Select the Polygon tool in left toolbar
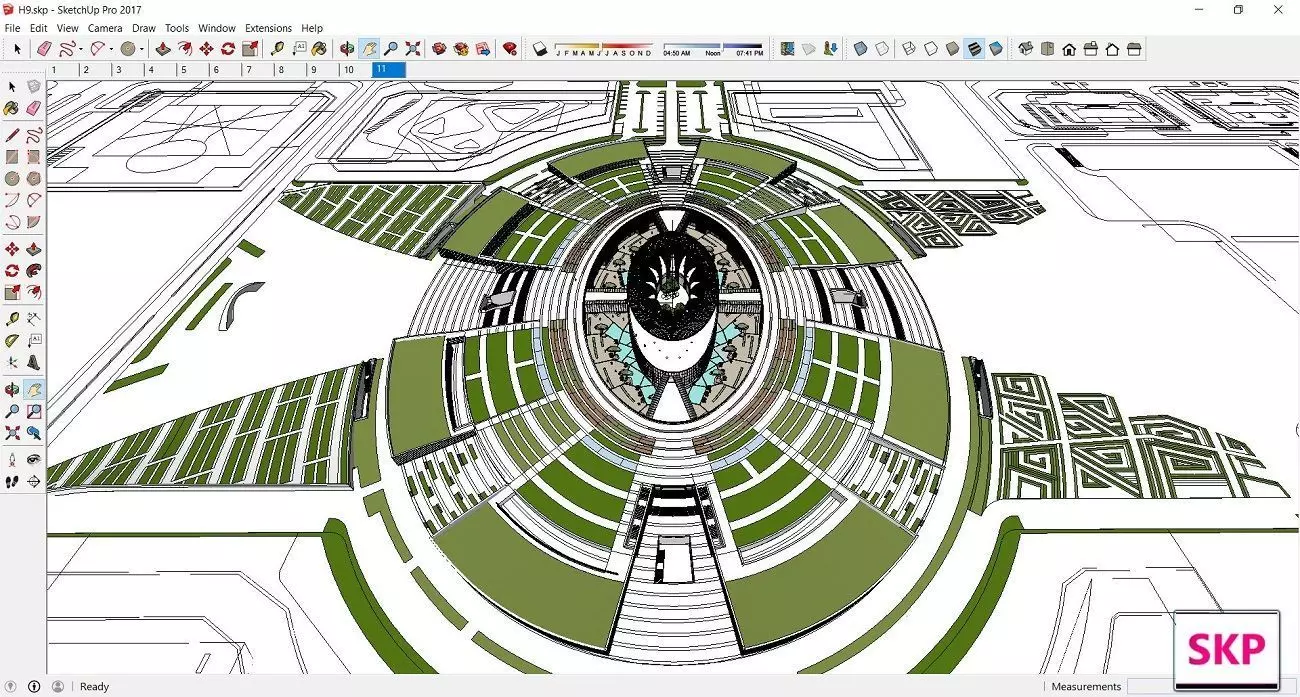The width and height of the screenshot is (1300, 697). (34, 178)
